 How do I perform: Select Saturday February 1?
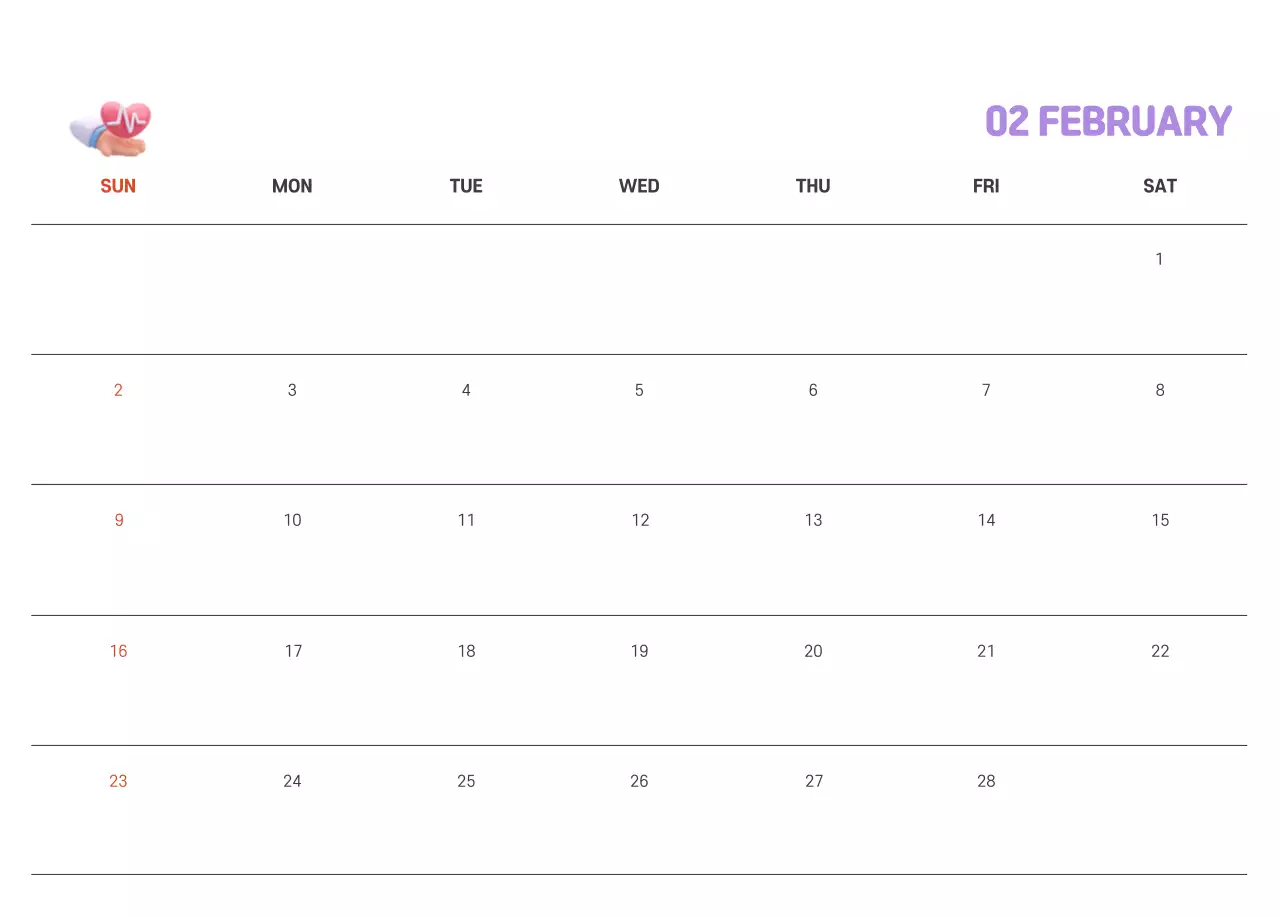[x=1159, y=260]
